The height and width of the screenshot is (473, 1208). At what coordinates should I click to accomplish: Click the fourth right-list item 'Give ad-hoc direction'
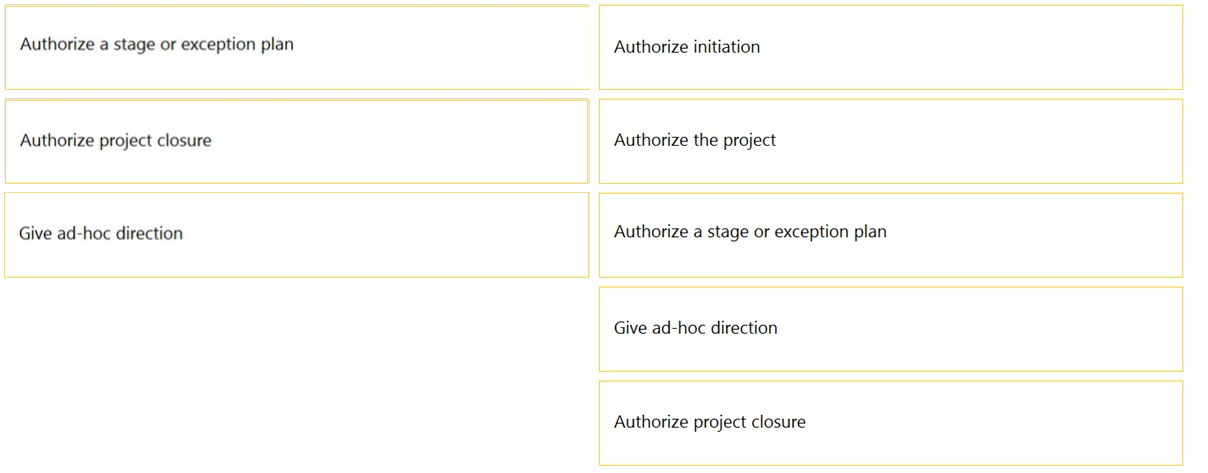pos(891,329)
